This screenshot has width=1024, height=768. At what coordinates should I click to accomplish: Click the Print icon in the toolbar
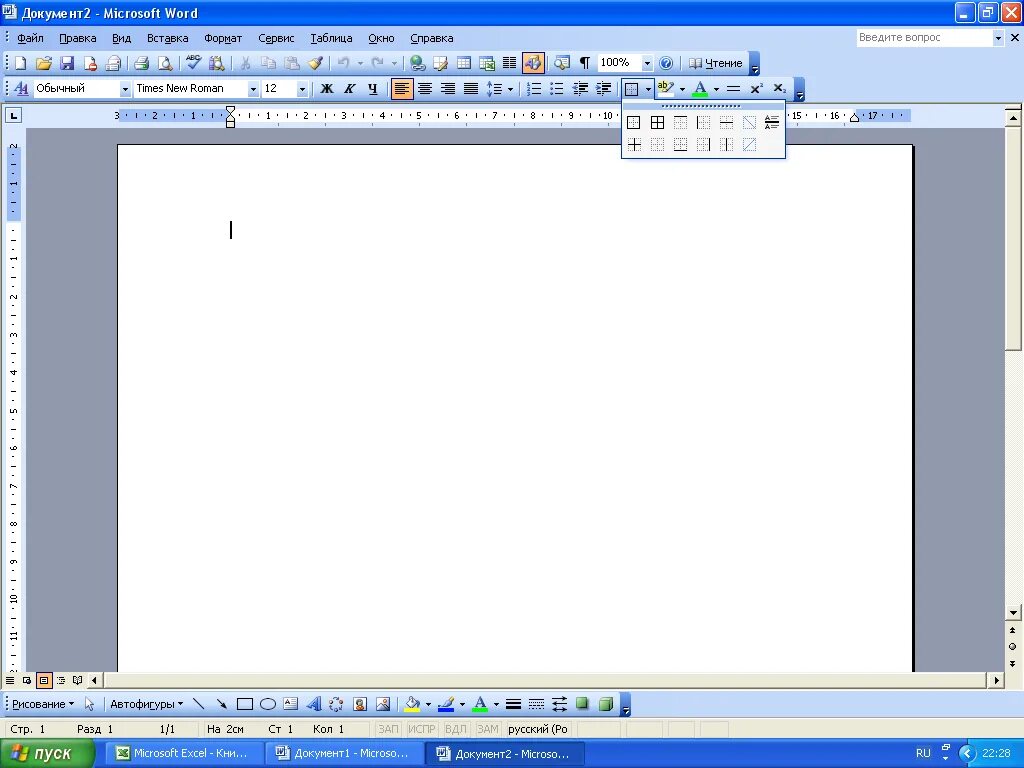click(141, 63)
